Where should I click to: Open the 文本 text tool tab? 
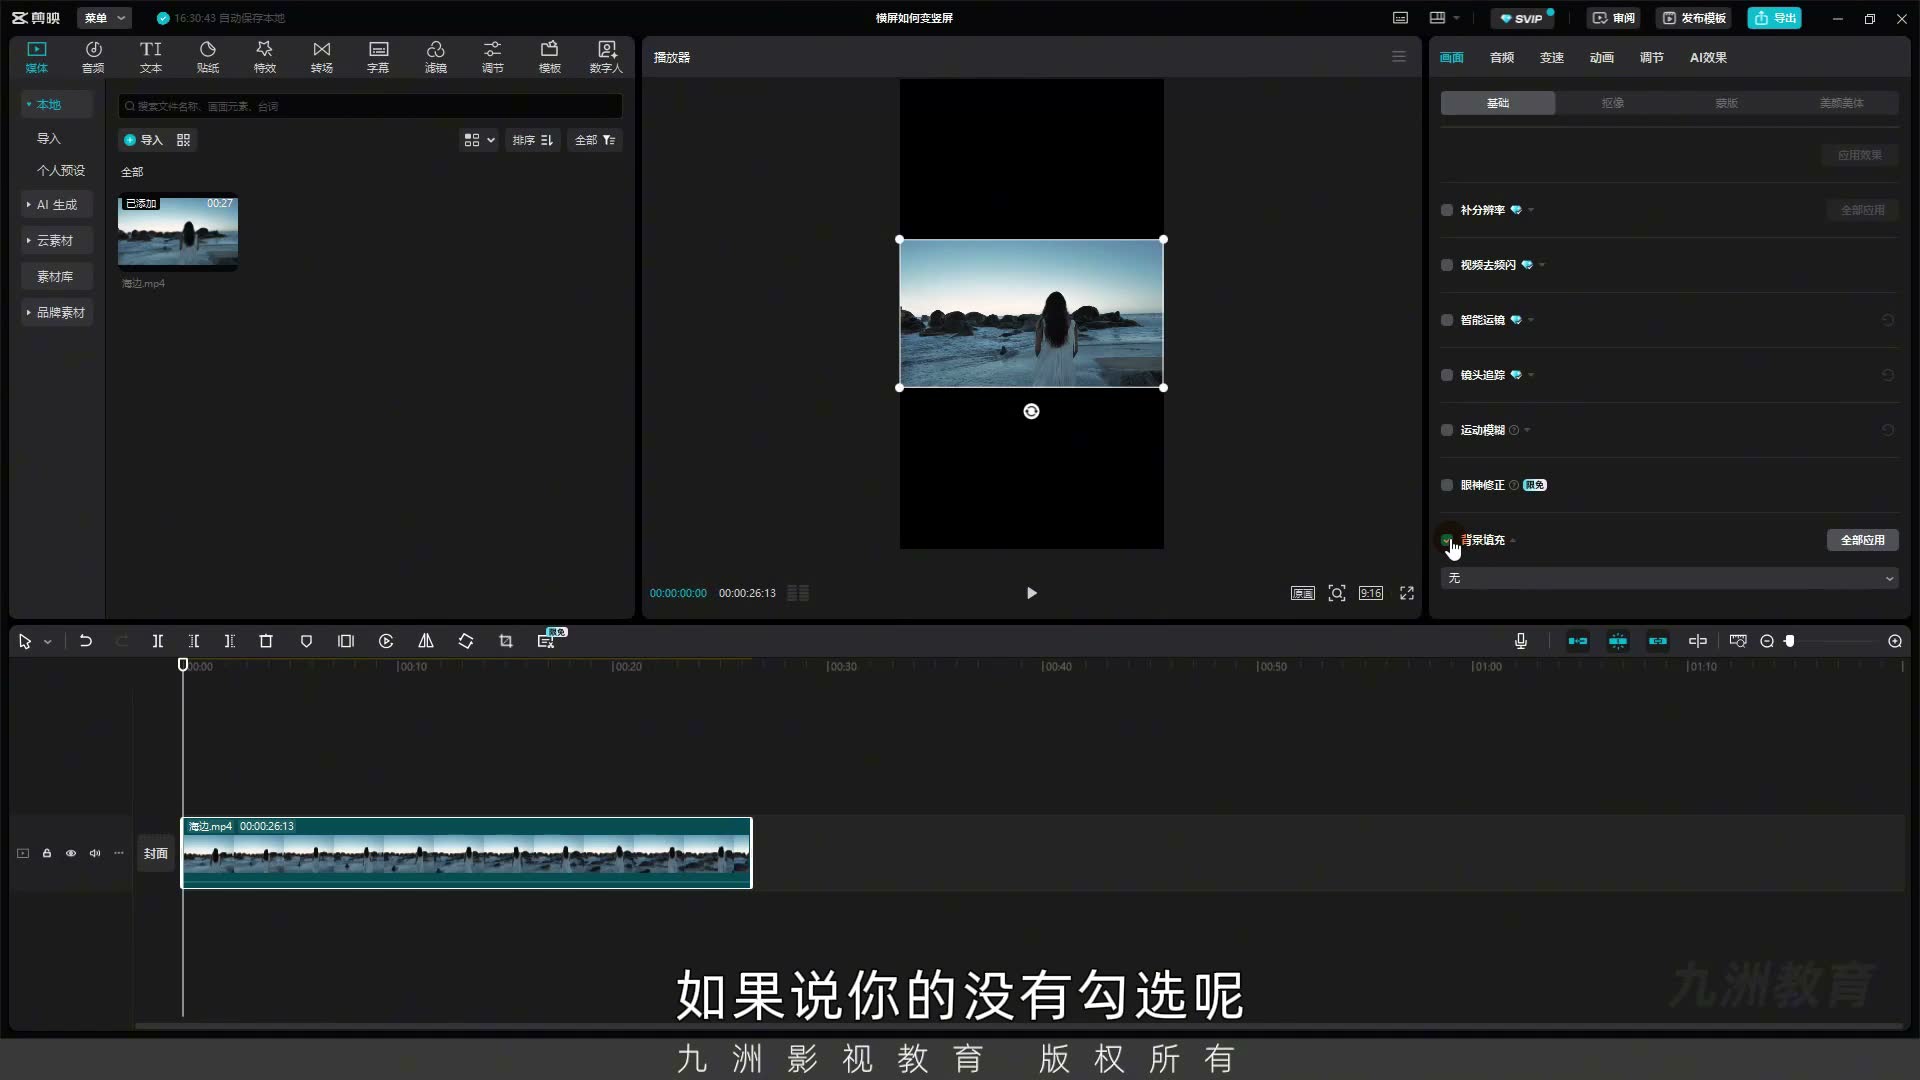(x=150, y=57)
